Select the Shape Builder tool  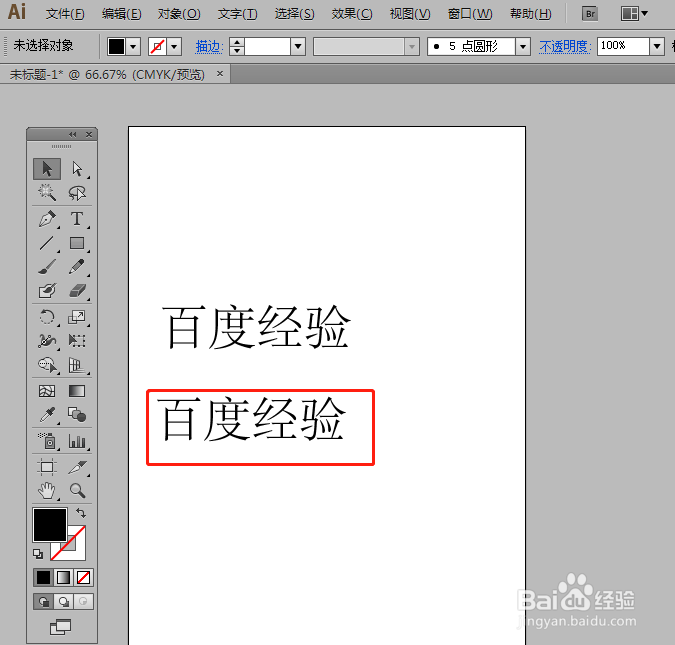(47, 365)
